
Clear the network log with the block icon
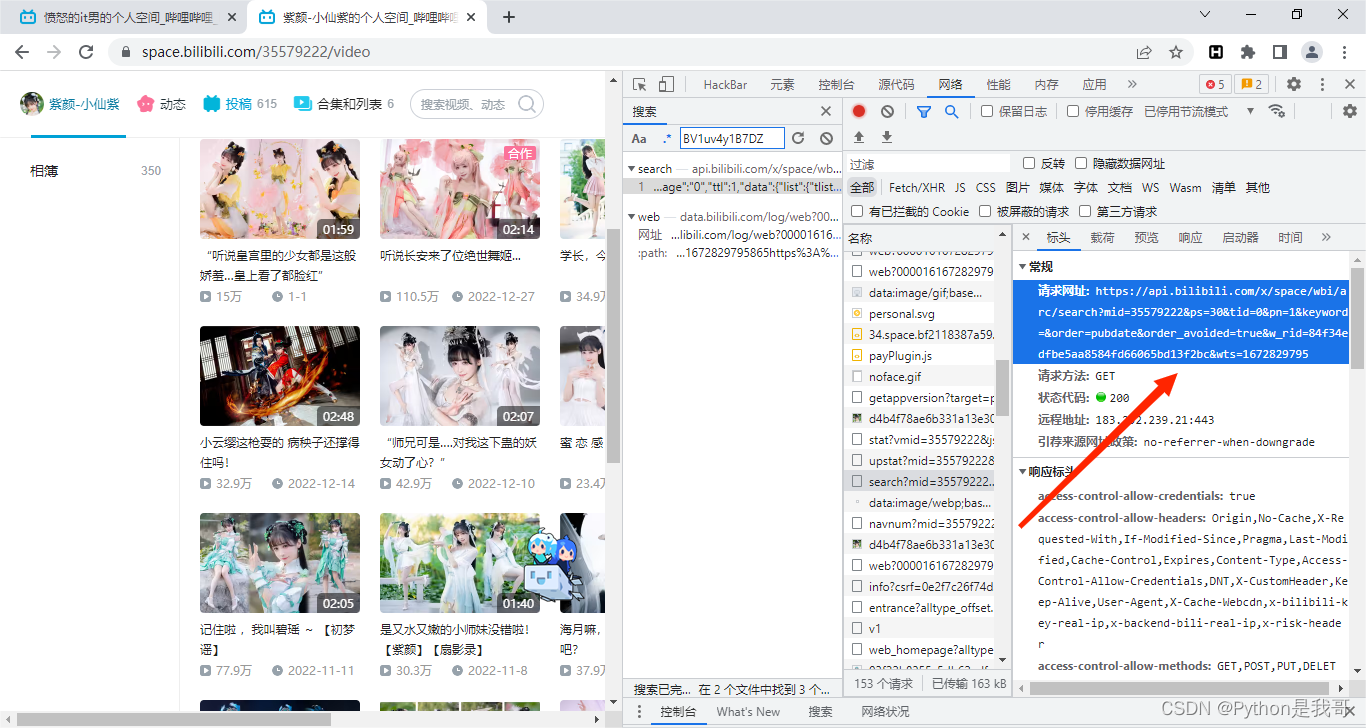click(886, 111)
